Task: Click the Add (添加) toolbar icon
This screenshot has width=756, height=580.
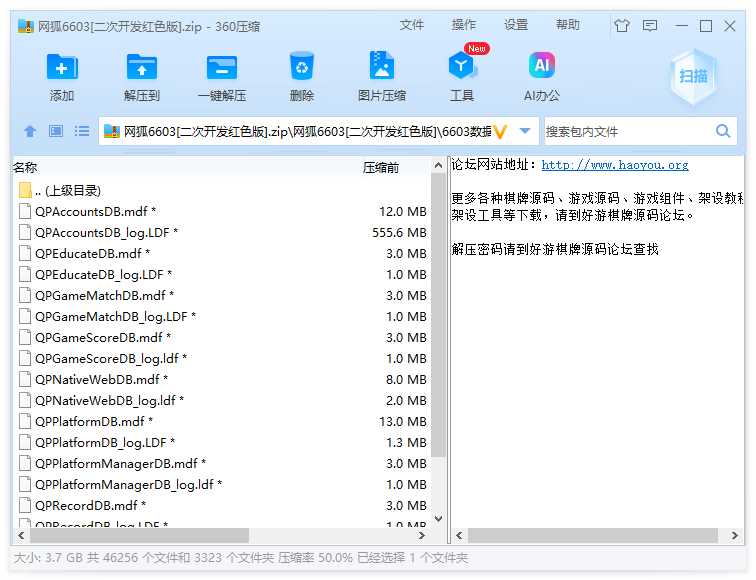Action: (62, 67)
